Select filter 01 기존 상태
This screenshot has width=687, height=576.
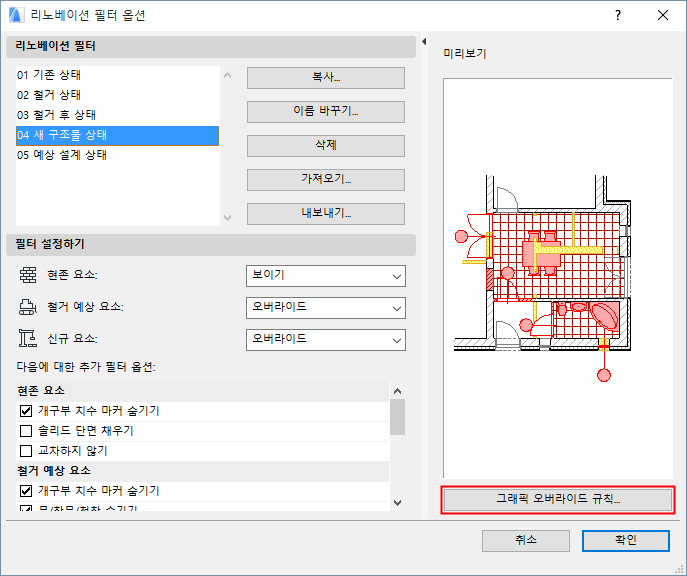click(117, 75)
